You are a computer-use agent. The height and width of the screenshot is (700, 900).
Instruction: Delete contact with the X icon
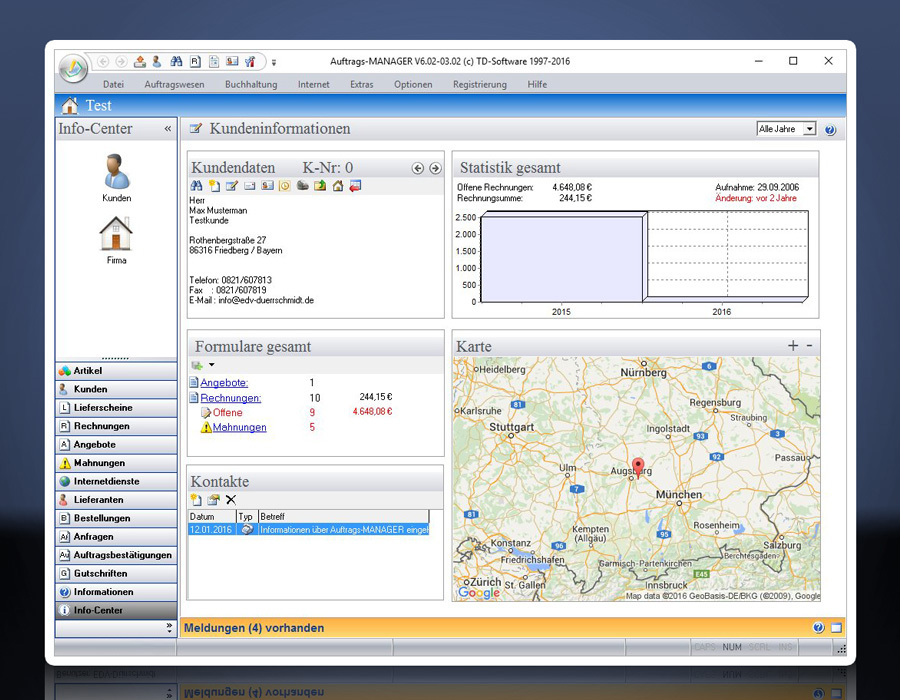pos(231,500)
